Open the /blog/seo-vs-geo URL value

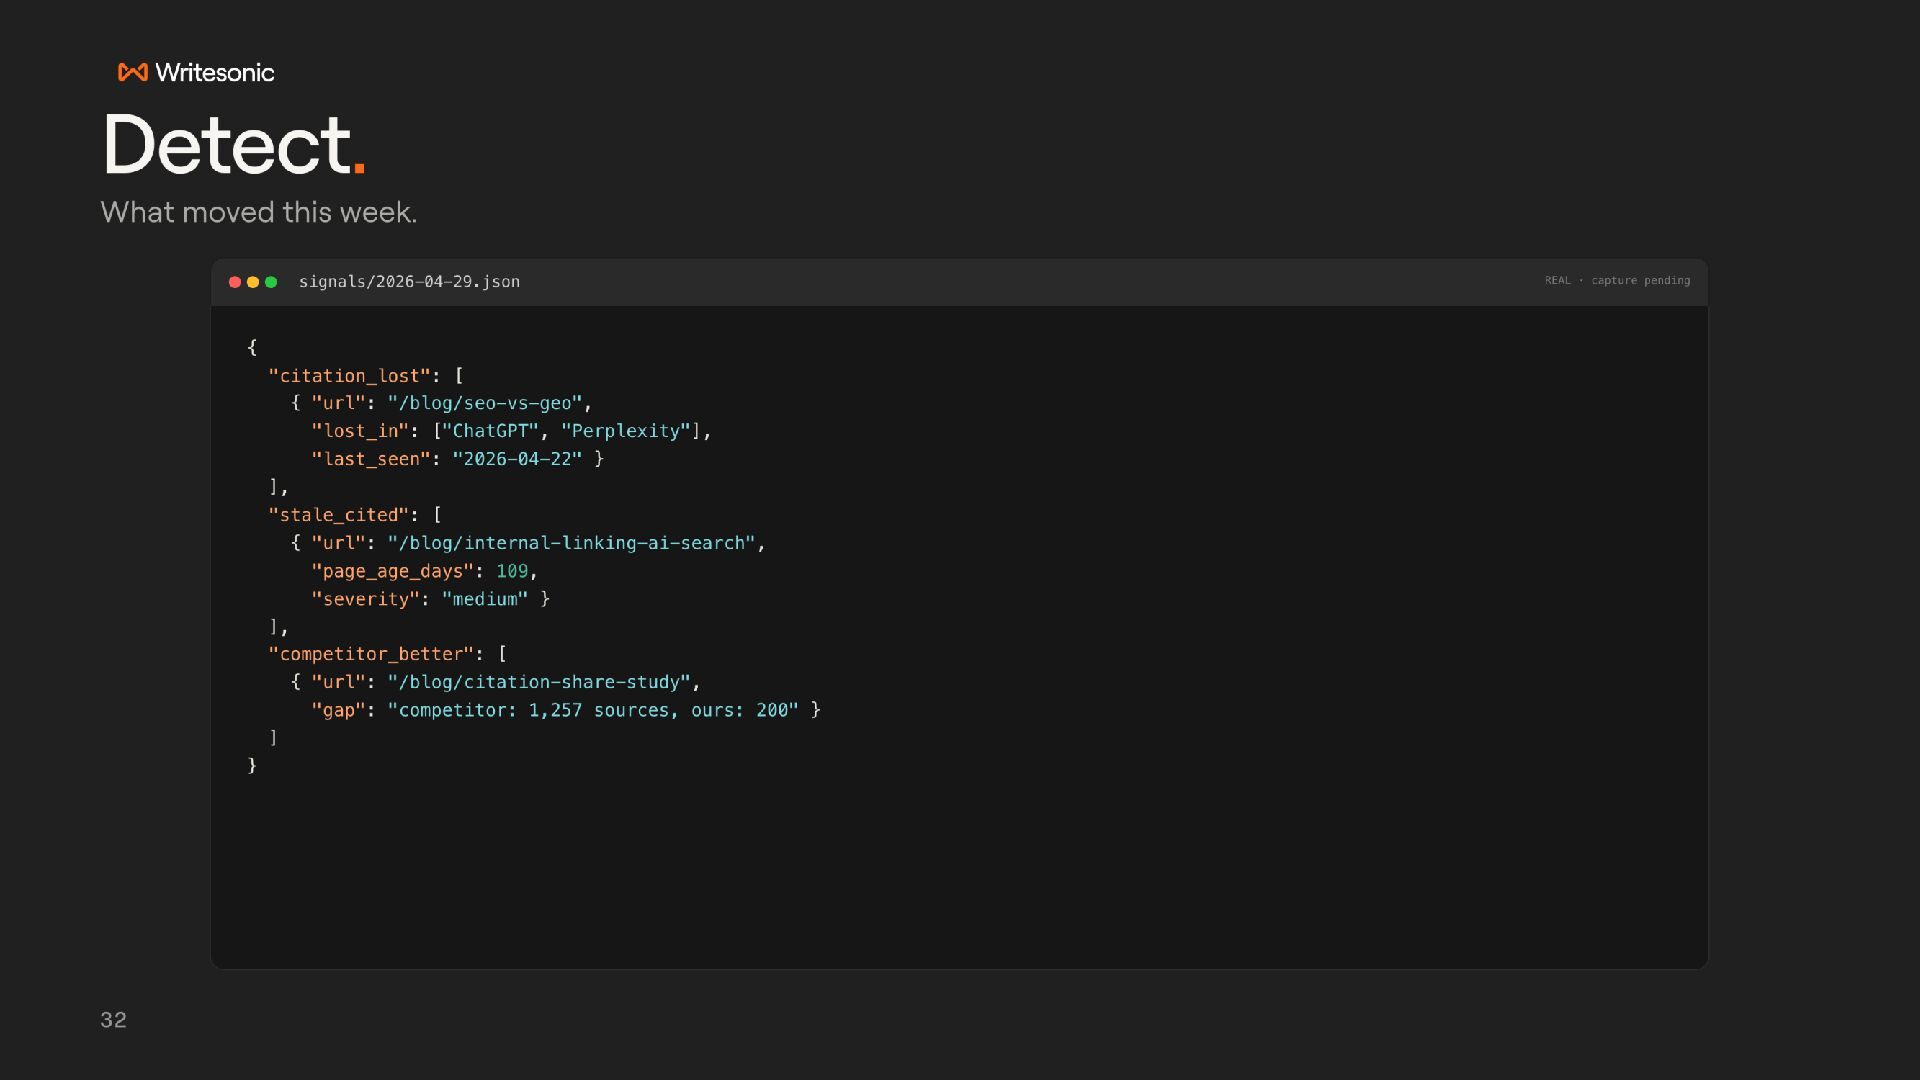coord(485,403)
